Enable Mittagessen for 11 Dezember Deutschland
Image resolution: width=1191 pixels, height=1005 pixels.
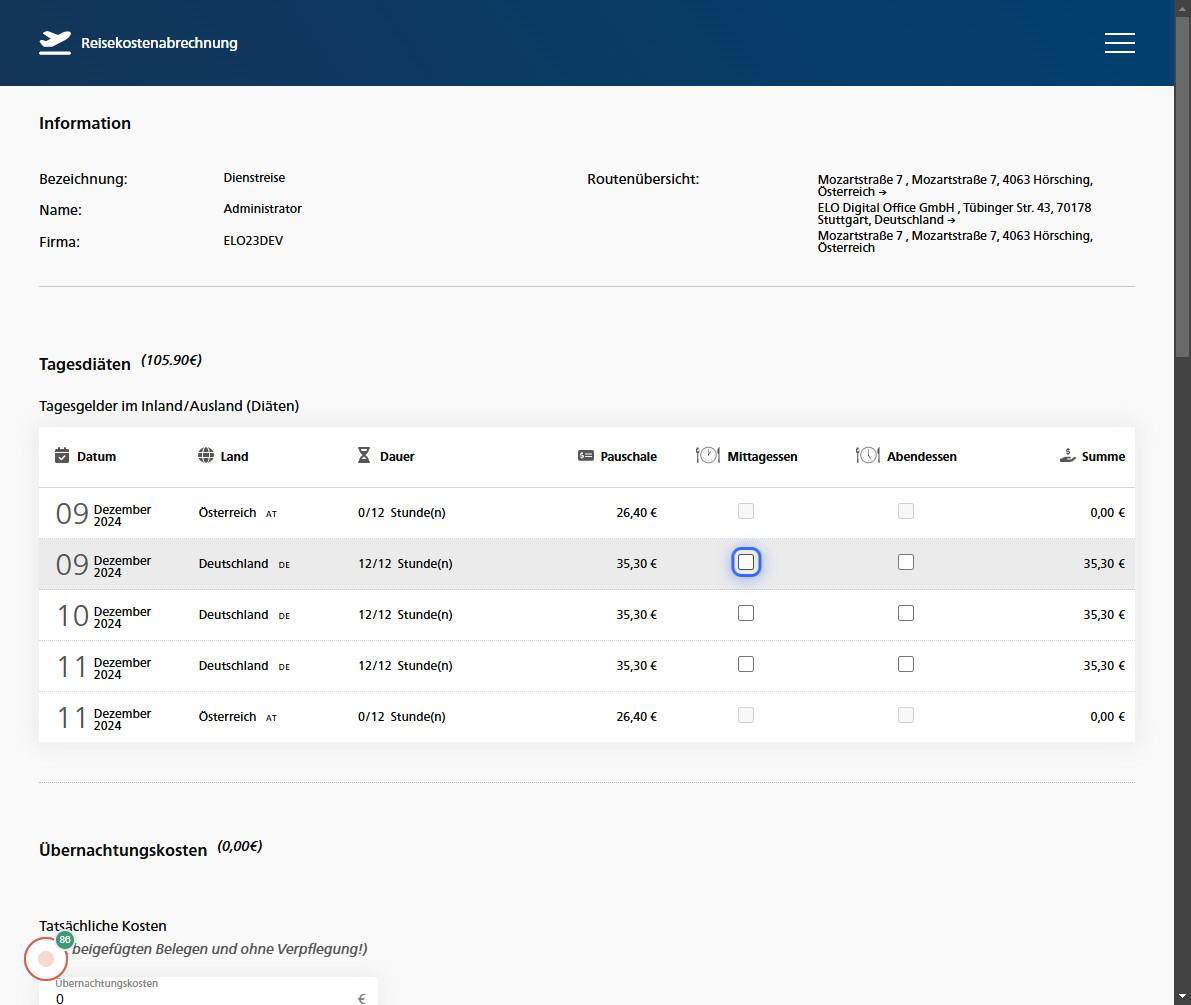pyautogui.click(x=746, y=665)
